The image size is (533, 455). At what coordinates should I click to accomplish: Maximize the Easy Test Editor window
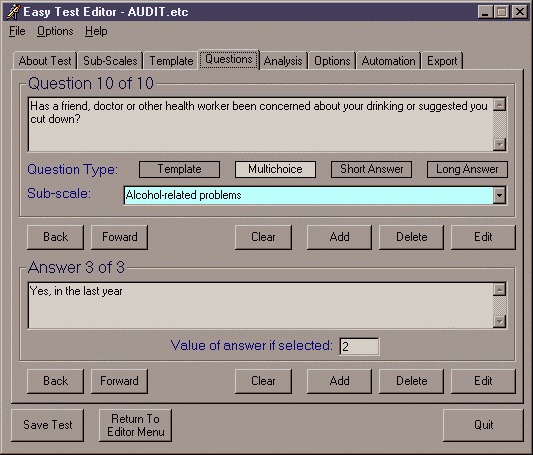tap(501, 12)
